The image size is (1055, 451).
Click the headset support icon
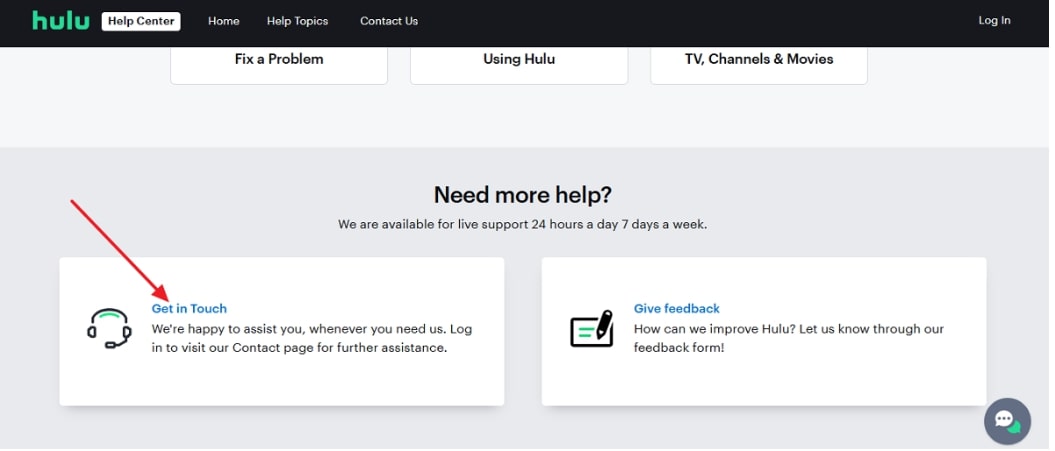click(109, 329)
